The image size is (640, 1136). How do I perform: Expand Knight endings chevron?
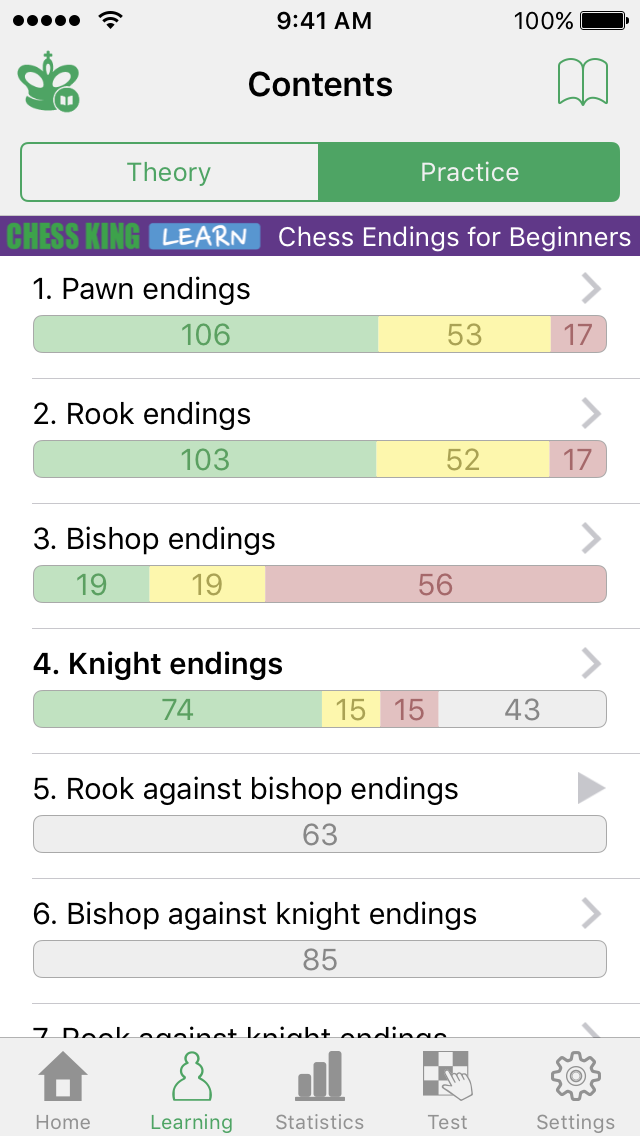(x=591, y=664)
